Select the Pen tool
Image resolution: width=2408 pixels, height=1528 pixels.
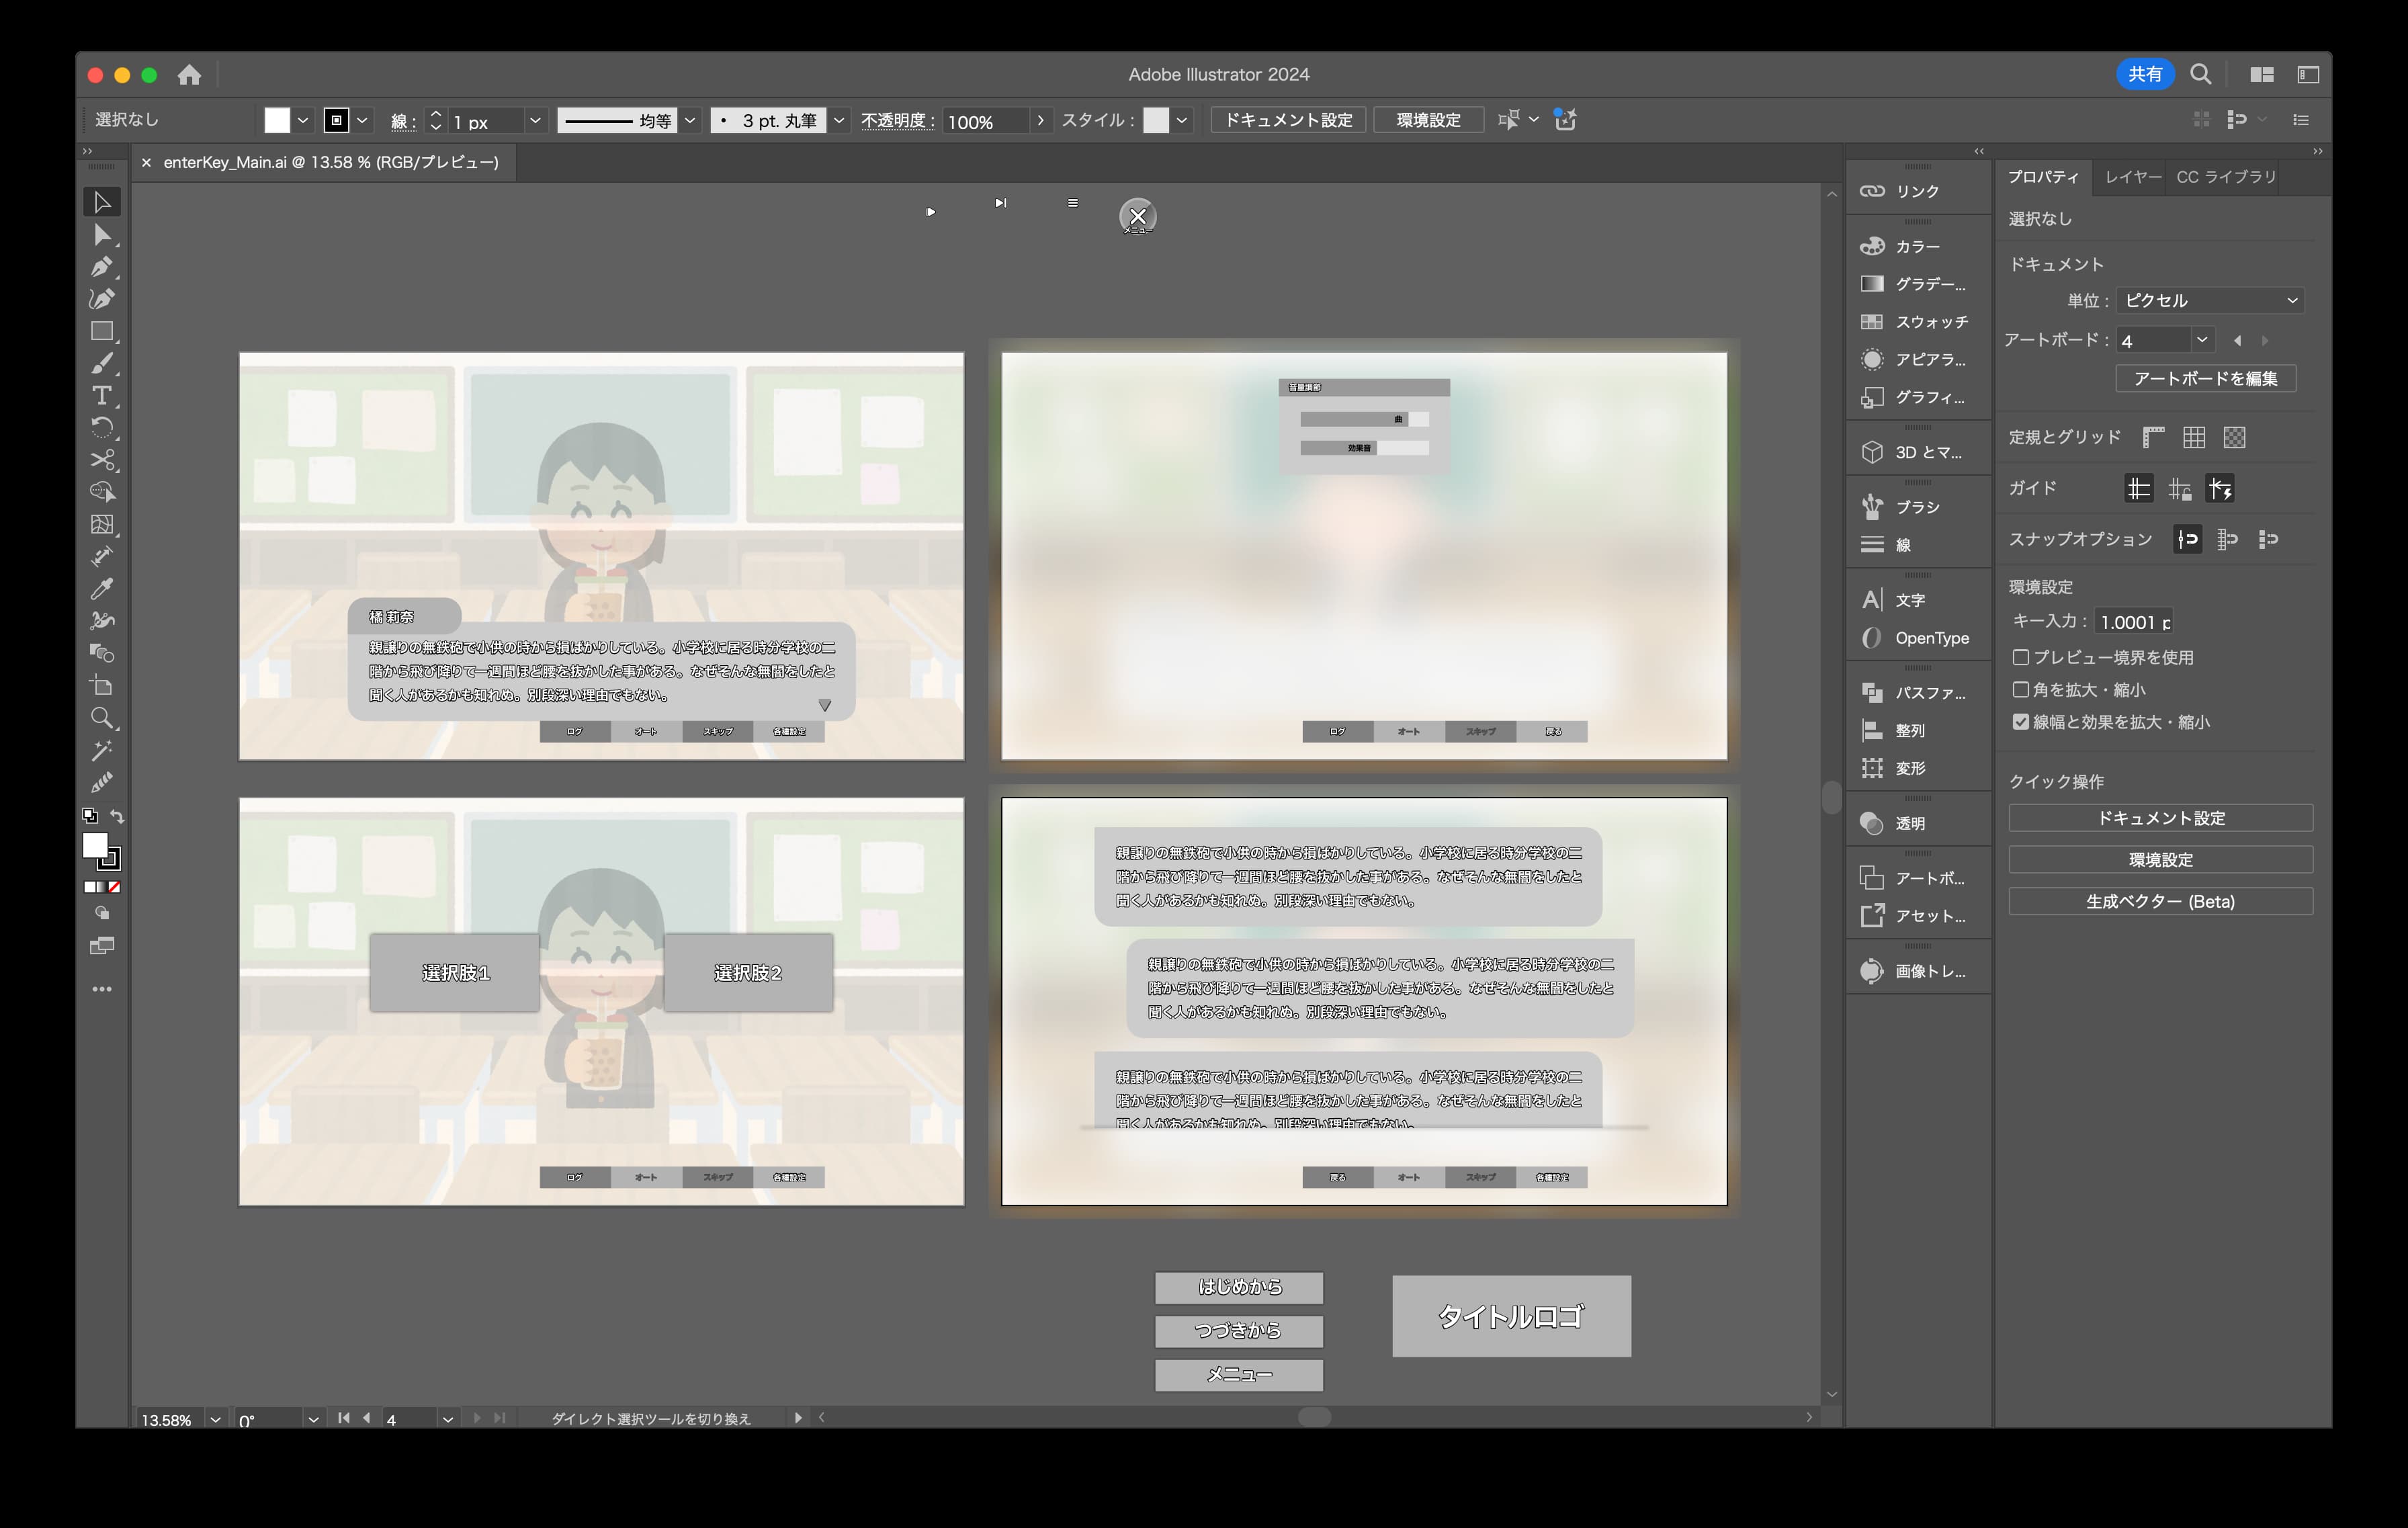[101, 267]
